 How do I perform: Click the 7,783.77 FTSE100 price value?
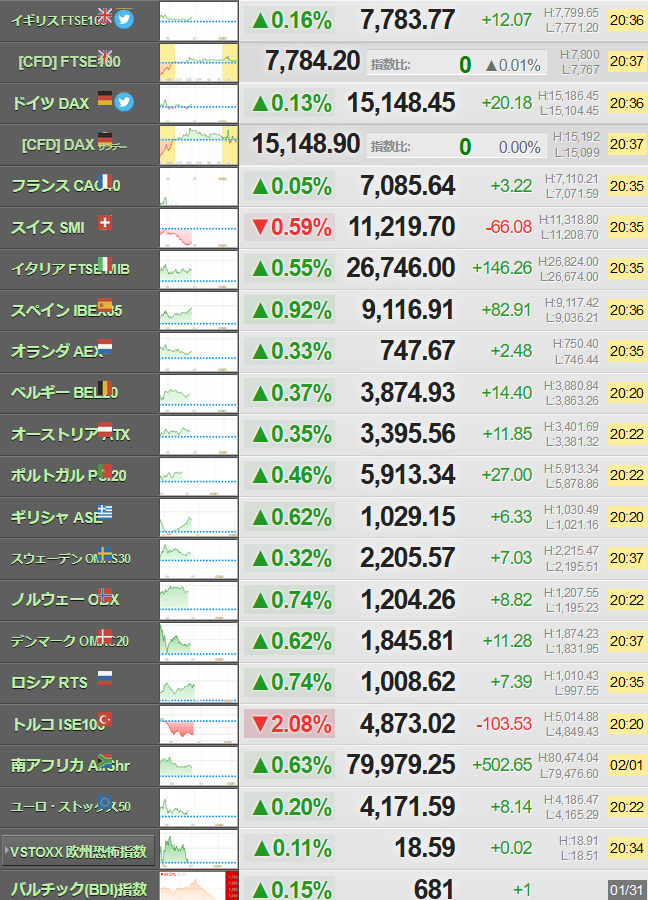[x=408, y=20]
